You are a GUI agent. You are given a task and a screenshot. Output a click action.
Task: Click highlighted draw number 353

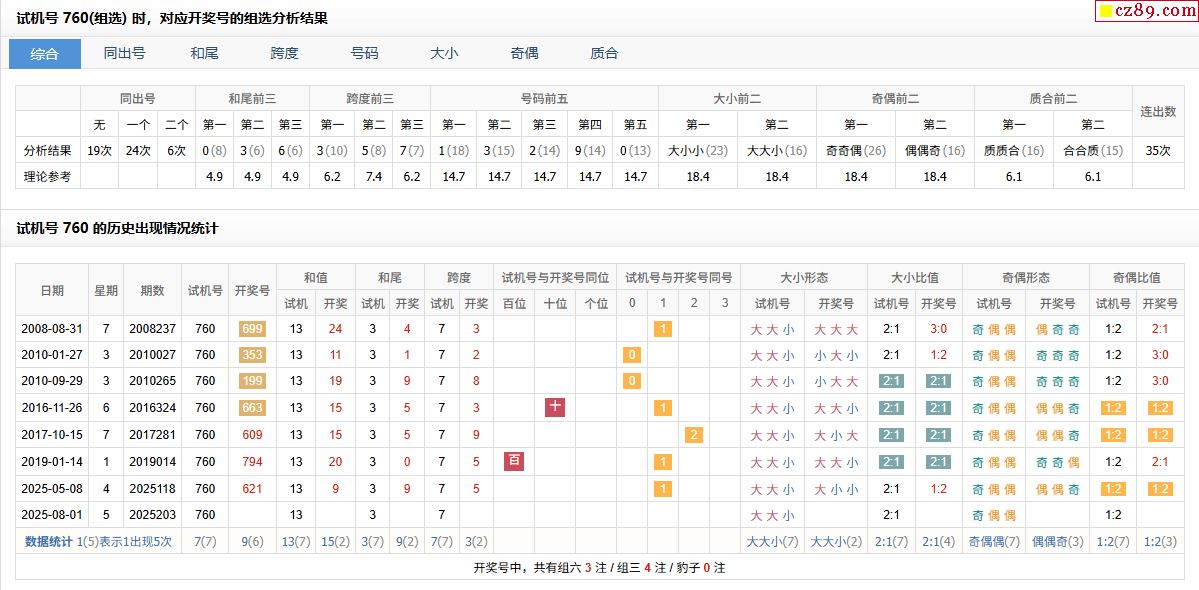[252, 355]
